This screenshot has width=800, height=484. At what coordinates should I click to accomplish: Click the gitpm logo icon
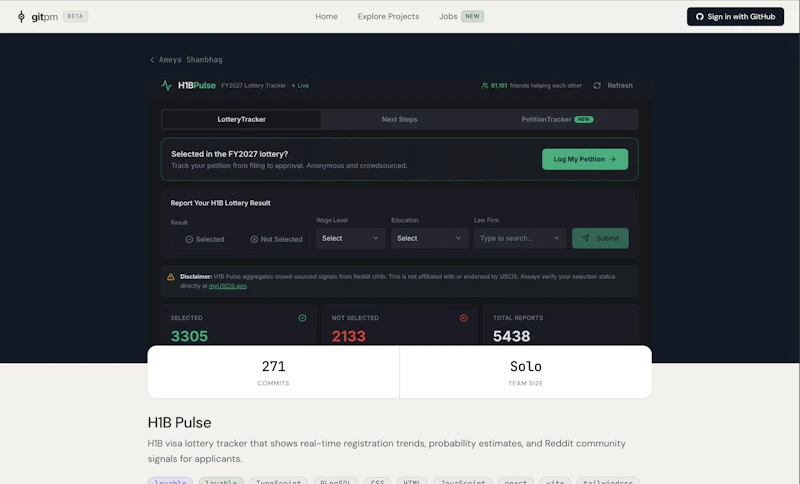21,17
